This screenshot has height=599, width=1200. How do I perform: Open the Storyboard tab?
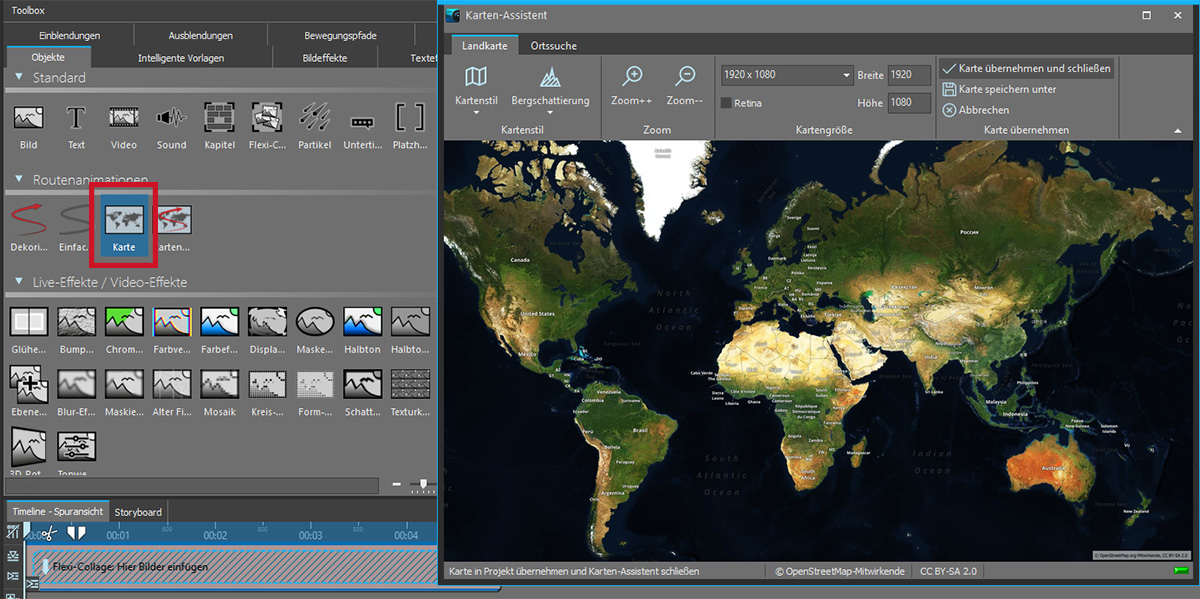pyautogui.click(x=138, y=512)
